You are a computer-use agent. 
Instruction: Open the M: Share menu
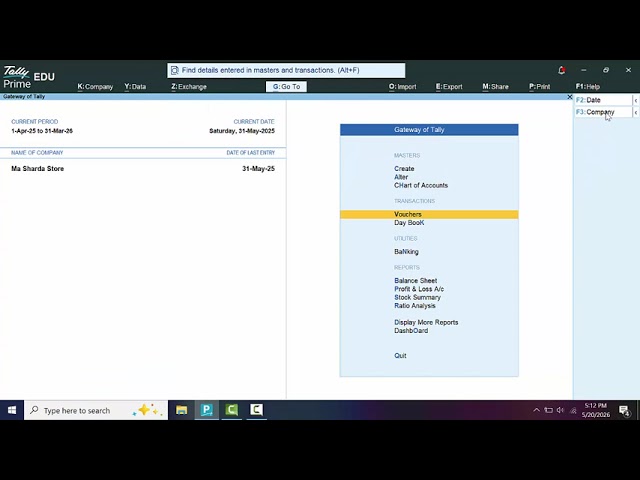point(496,87)
